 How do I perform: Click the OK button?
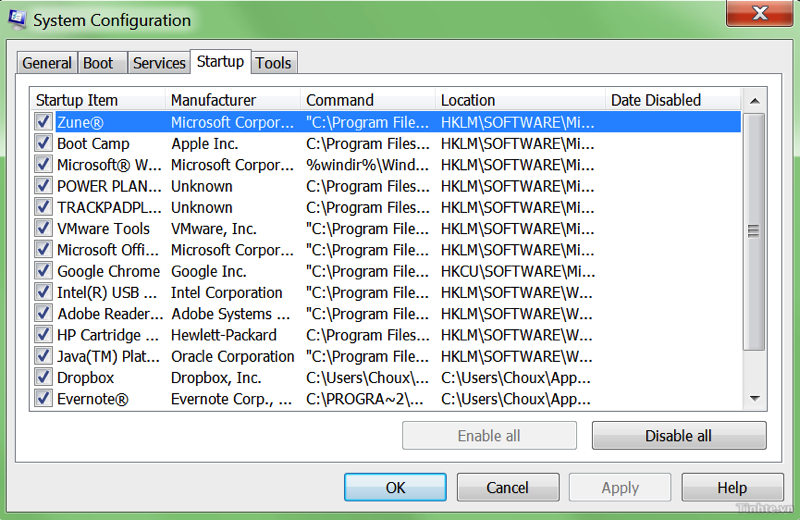395,487
